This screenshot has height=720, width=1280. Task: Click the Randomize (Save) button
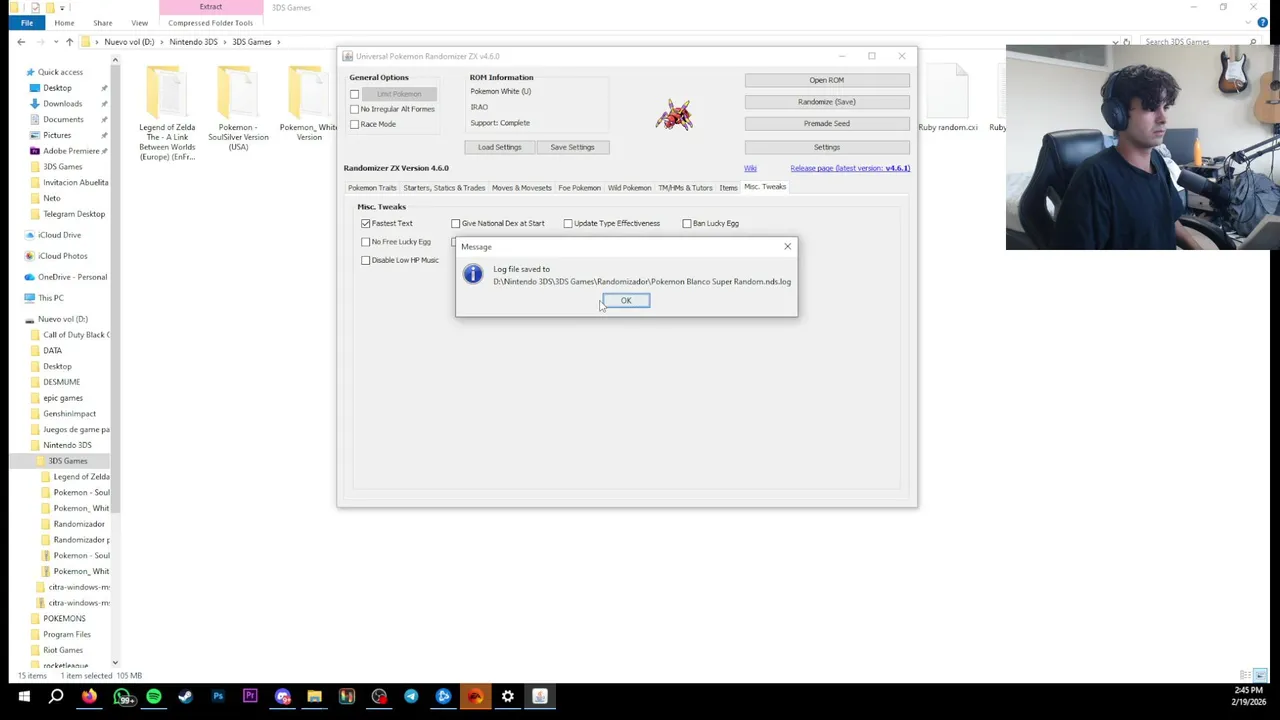coord(827,102)
